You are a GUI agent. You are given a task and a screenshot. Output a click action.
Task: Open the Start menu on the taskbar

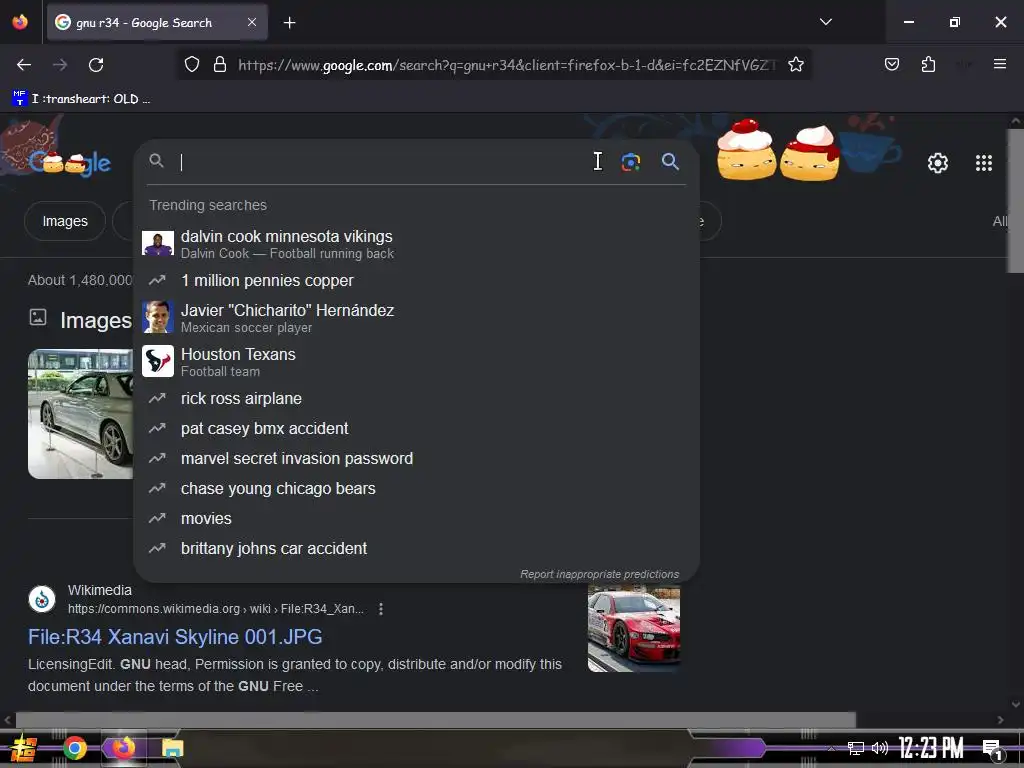pos(24,748)
